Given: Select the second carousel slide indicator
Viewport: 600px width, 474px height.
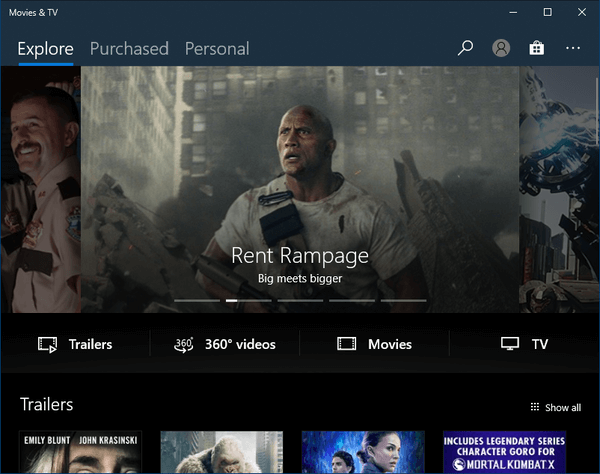Looking at the screenshot, I should coord(249,301).
